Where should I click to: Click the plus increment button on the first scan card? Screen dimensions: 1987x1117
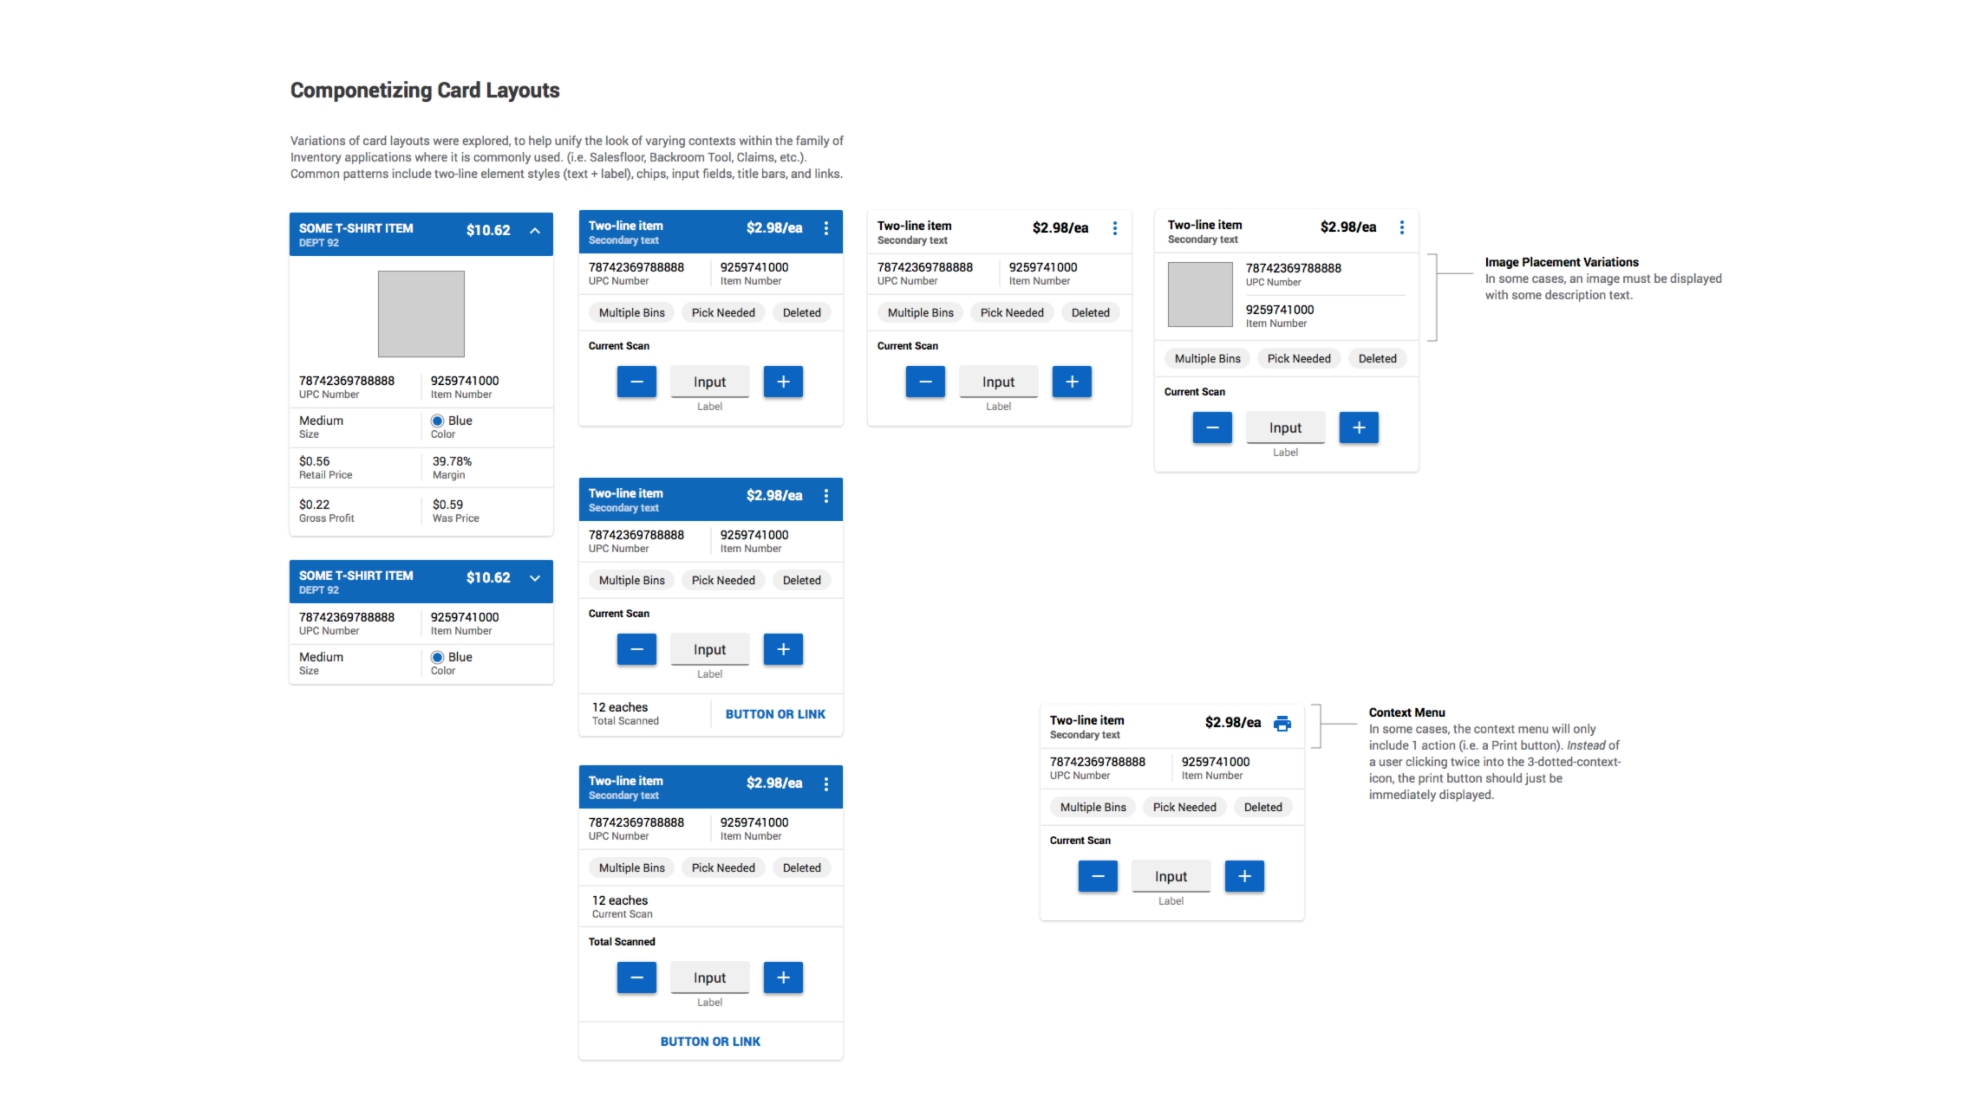783,381
